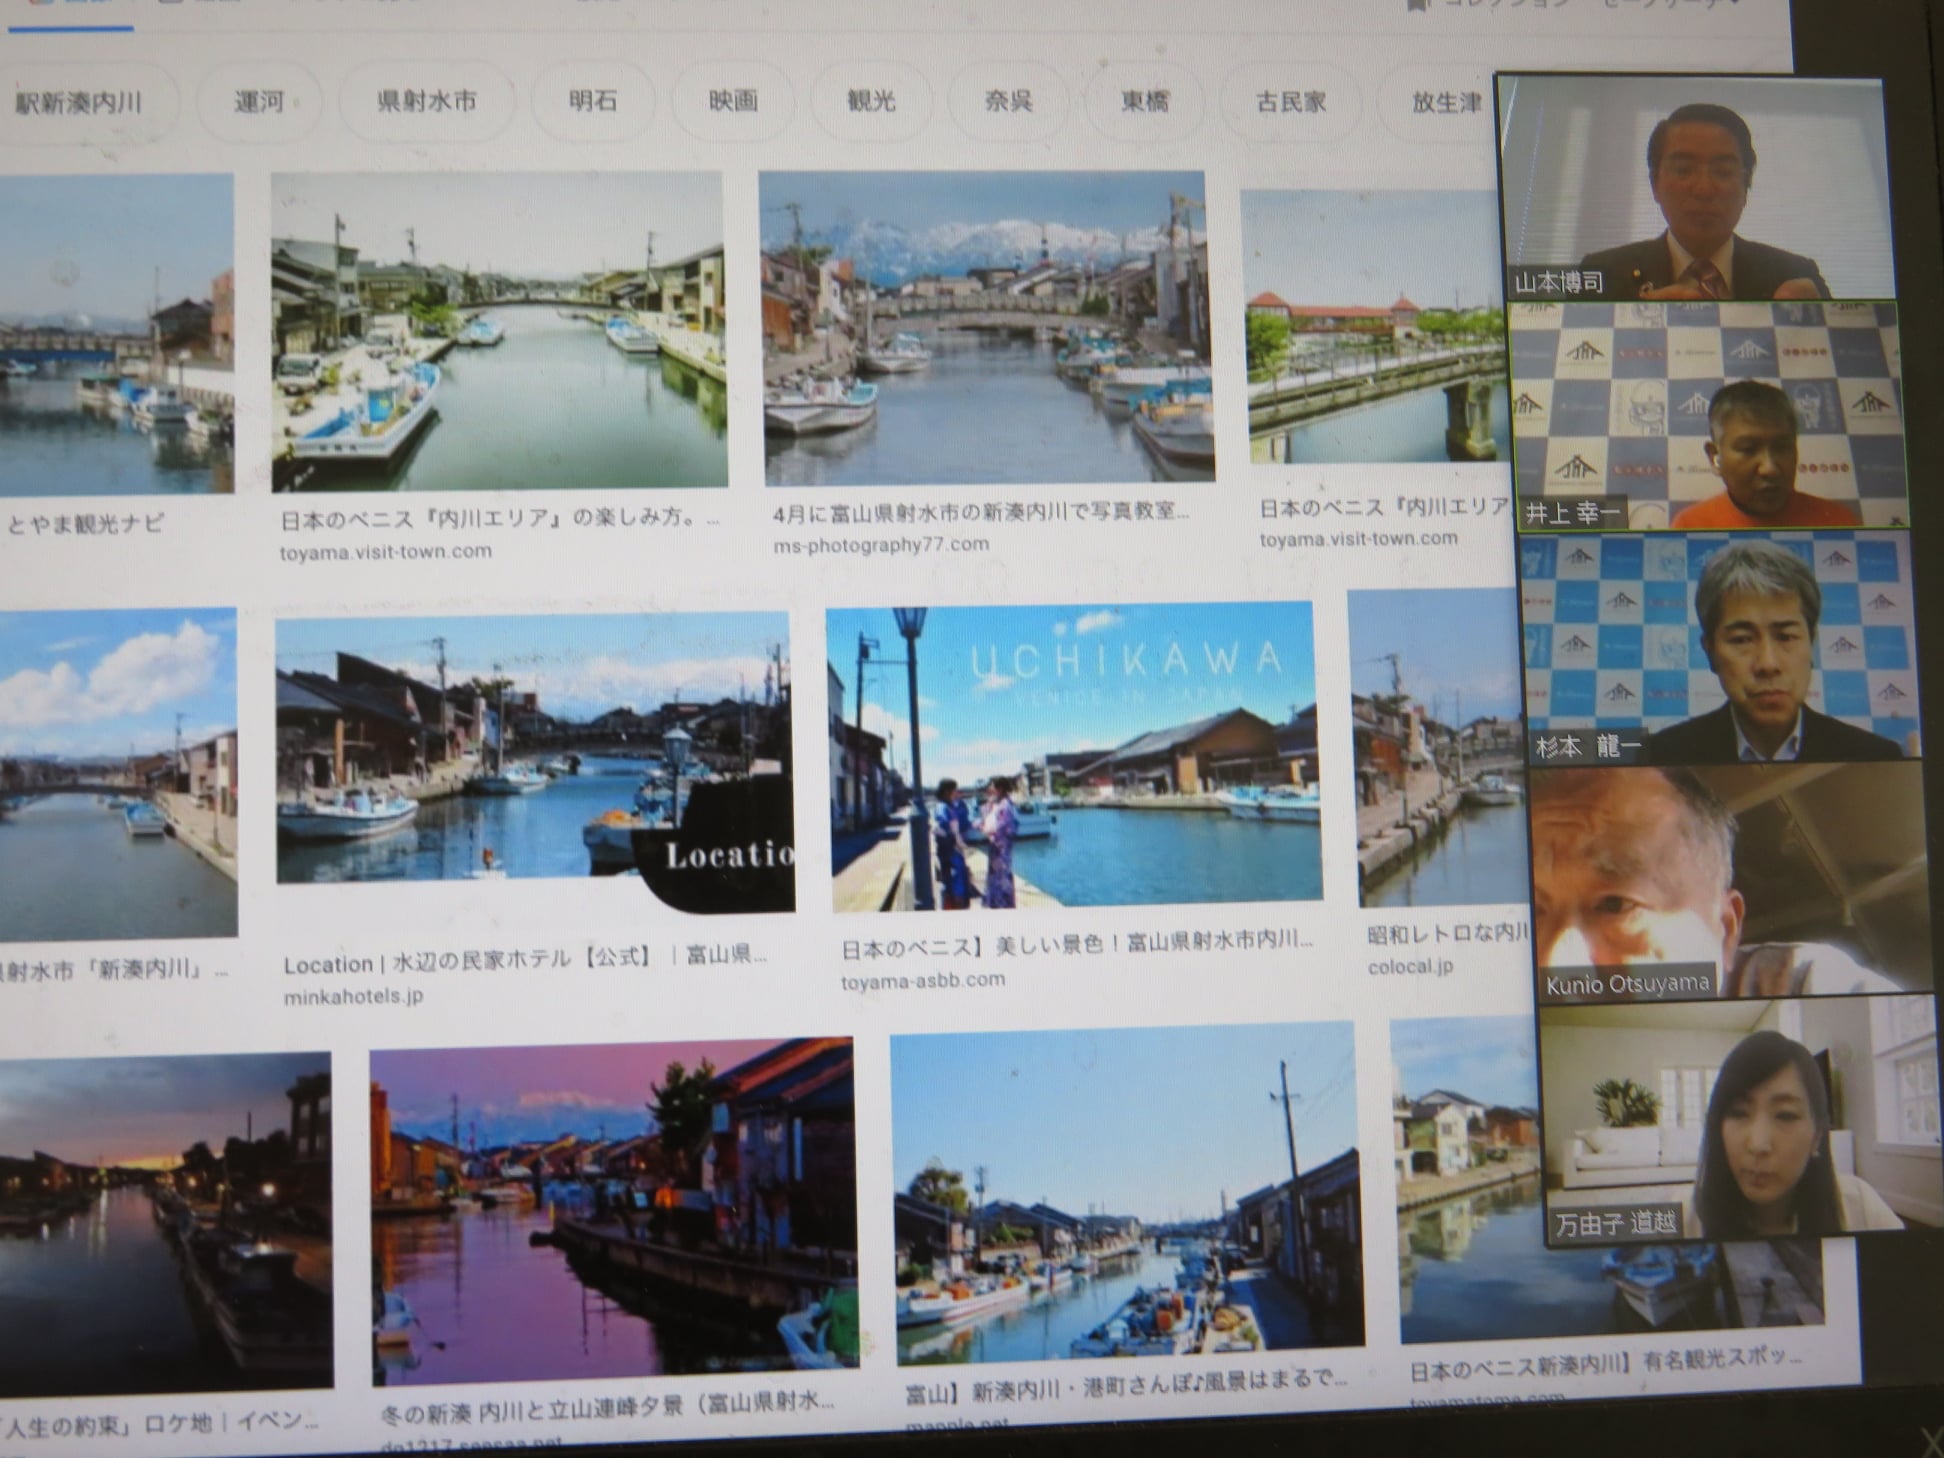Select the 県射水市 filter chip
Image resolution: width=1944 pixels, height=1458 pixels.
click(x=426, y=101)
